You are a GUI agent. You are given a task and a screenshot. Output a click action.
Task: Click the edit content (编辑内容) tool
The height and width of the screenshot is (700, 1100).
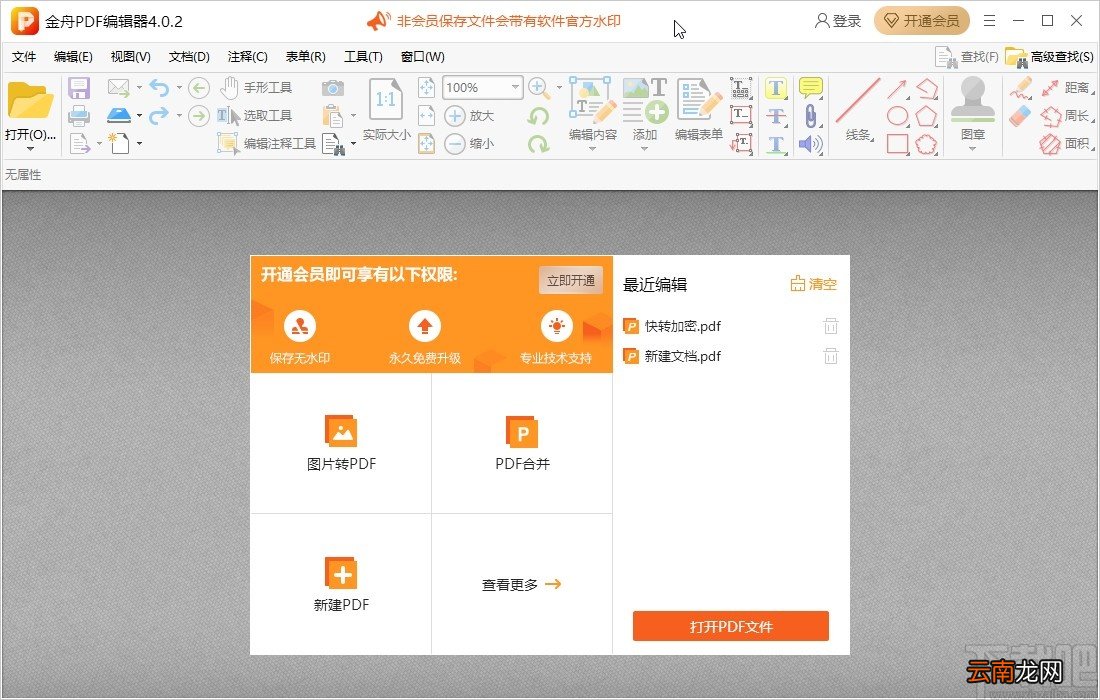(x=593, y=107)
